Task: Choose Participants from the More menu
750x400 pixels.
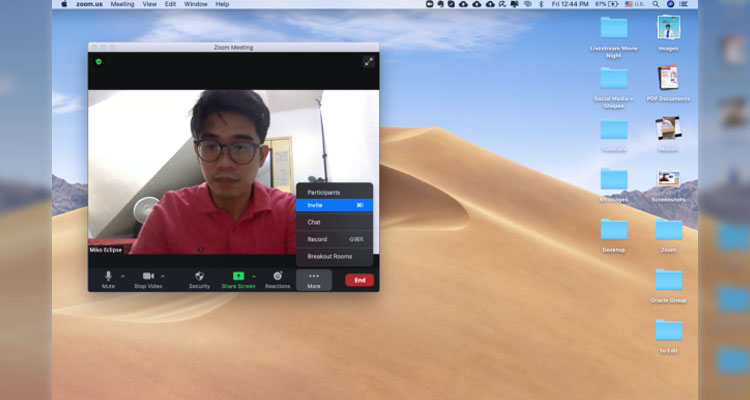Action: [334, 192]
